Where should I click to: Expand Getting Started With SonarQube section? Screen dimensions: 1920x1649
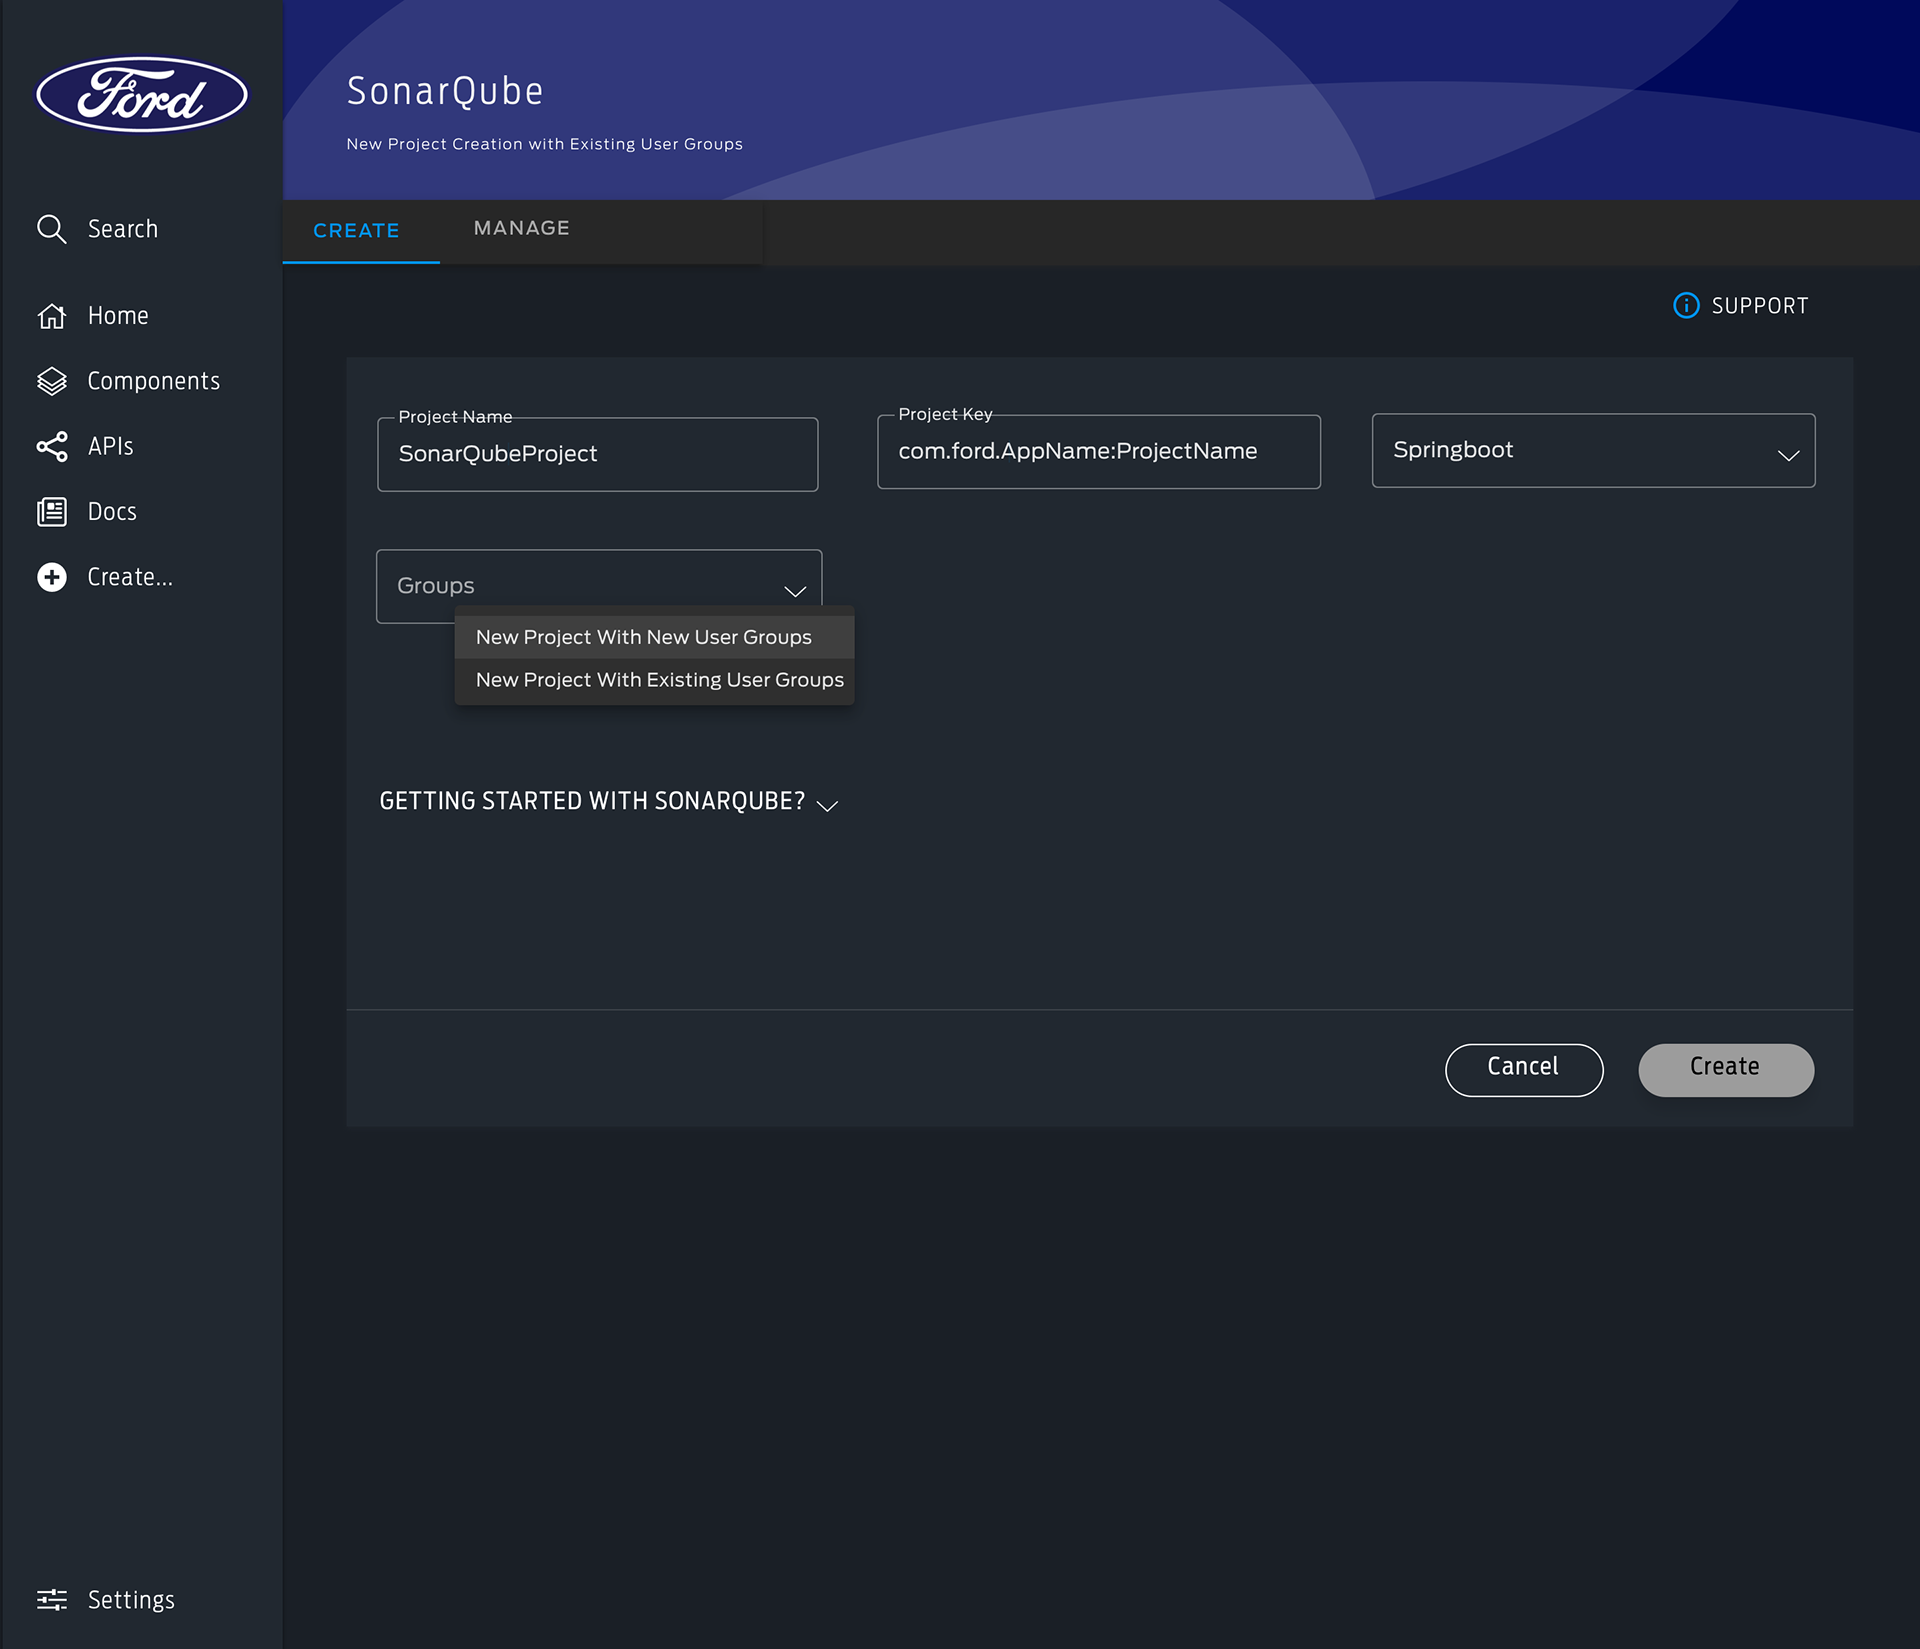pos(608,802)
